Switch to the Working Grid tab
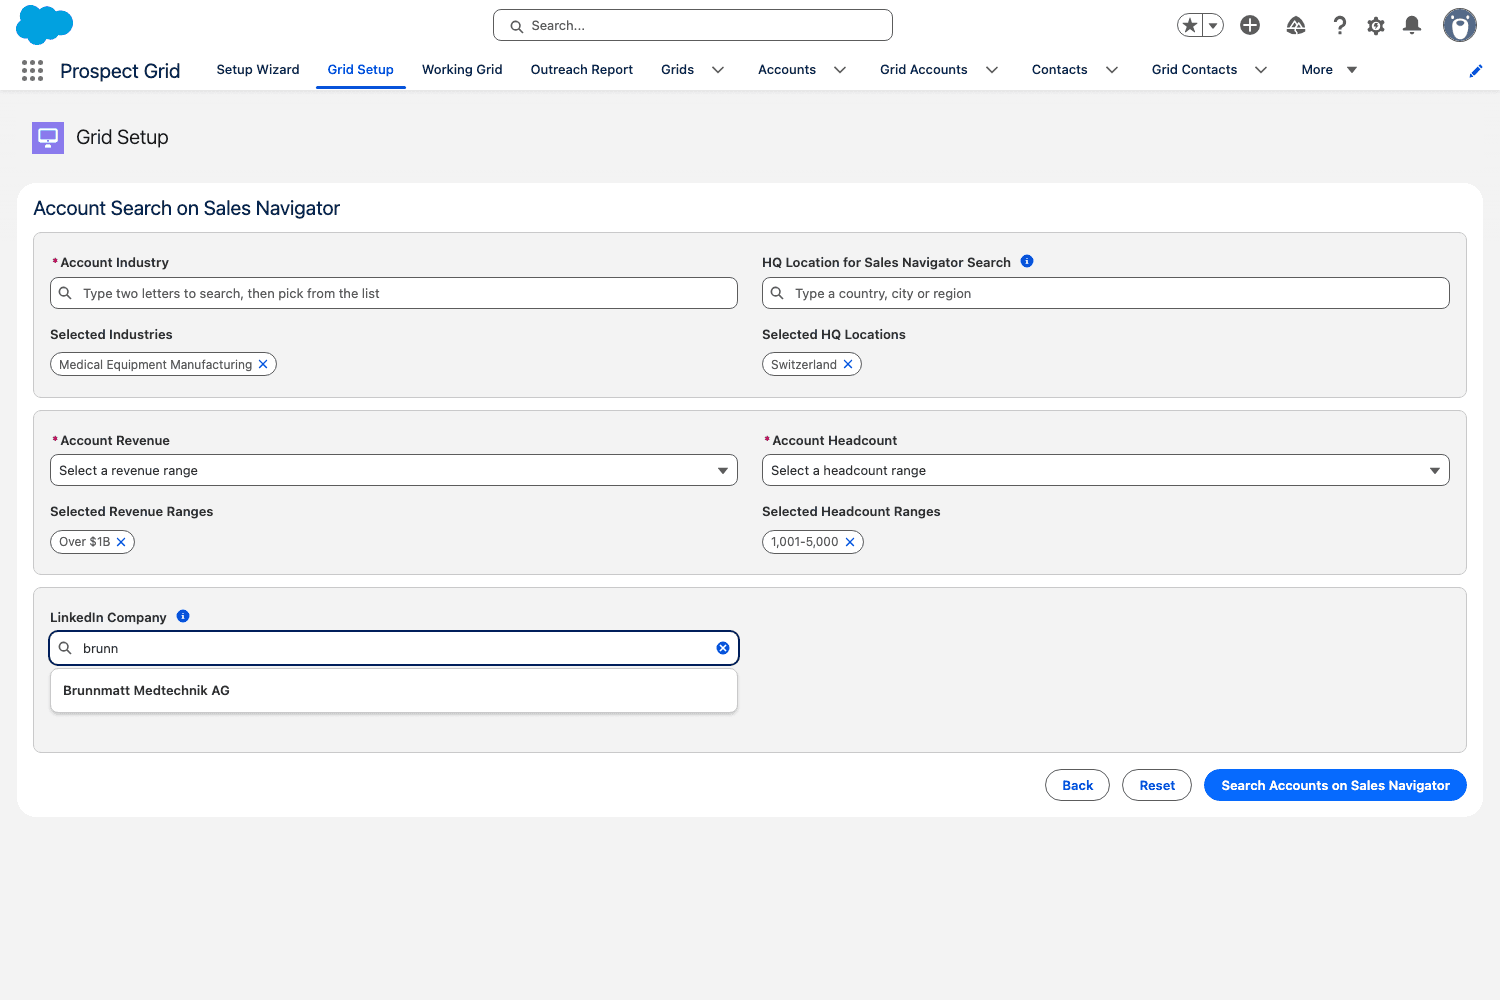1500x1000 pixels. [462, 70]
